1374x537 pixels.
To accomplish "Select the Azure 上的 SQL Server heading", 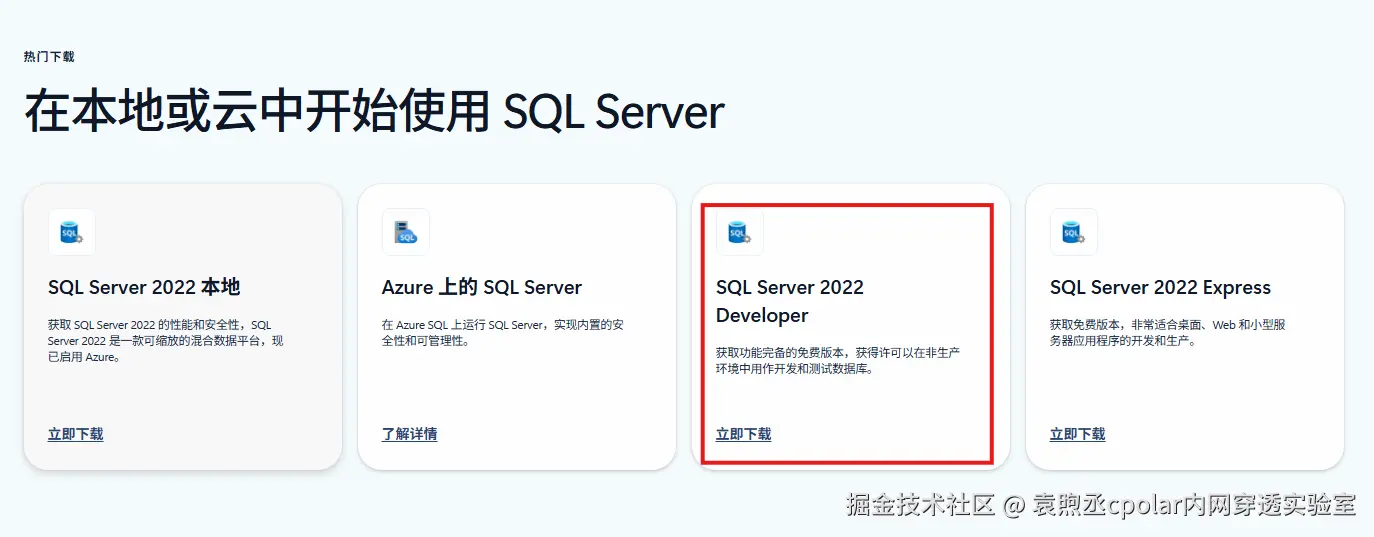I will pos(482,288).
